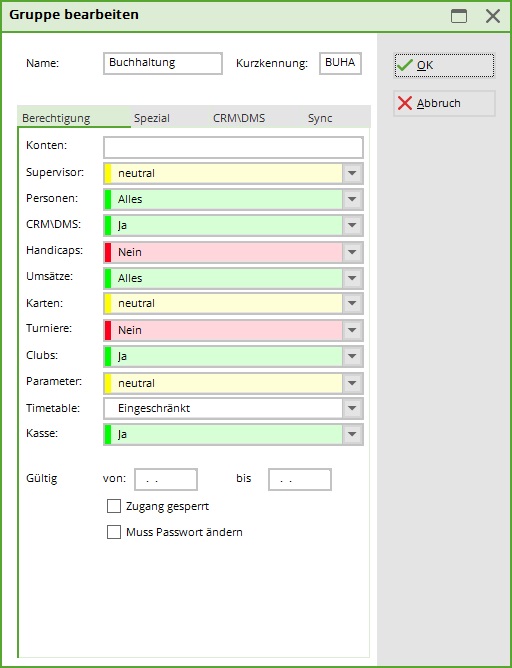The width and height of the screenshot is (512, 668).
Task: Confirm changes with the OK button
Action: tap(444, 65)
